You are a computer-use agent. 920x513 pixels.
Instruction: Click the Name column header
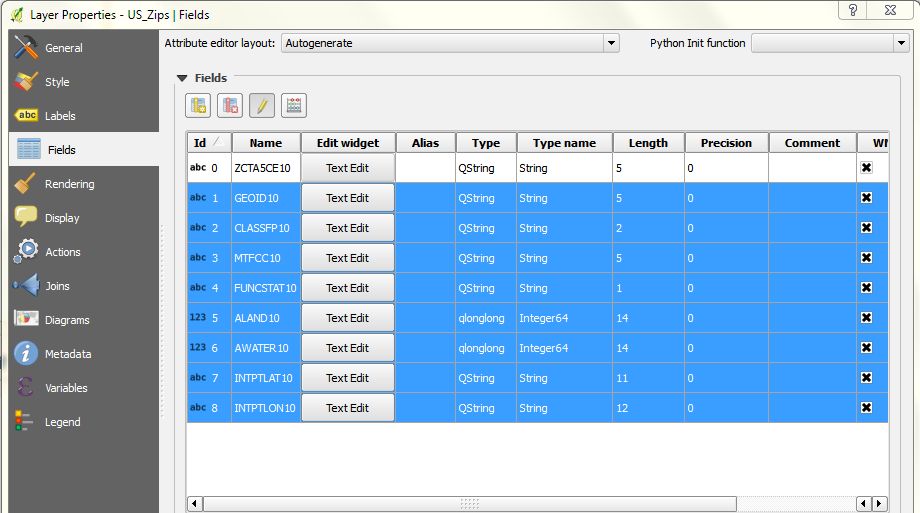[x=266, y=143]
